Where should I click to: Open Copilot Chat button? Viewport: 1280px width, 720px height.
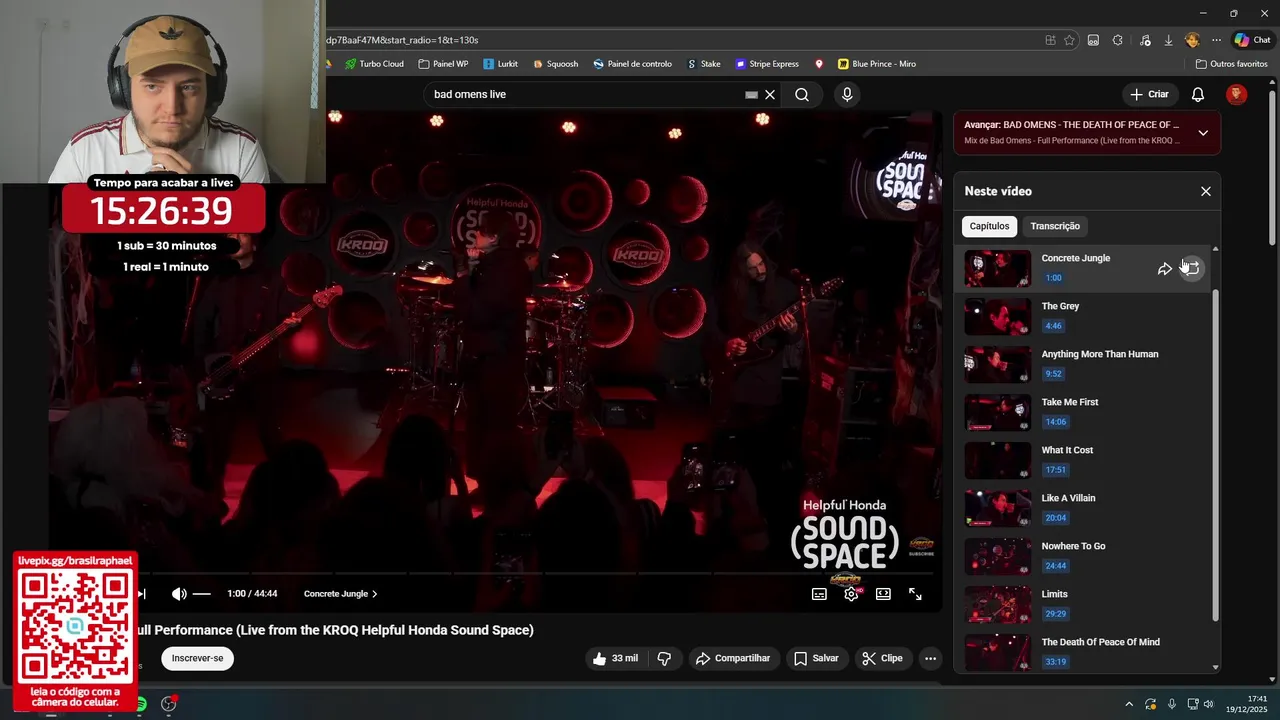1253,40
